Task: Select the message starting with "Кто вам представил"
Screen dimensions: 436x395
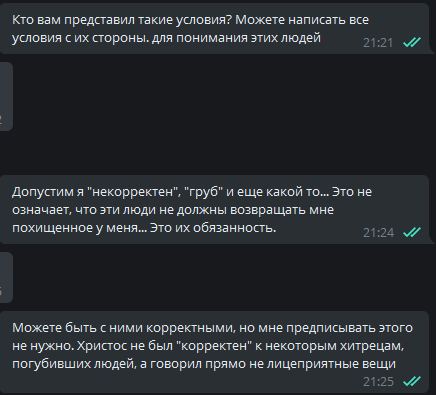Action: (x=214, y=29)
